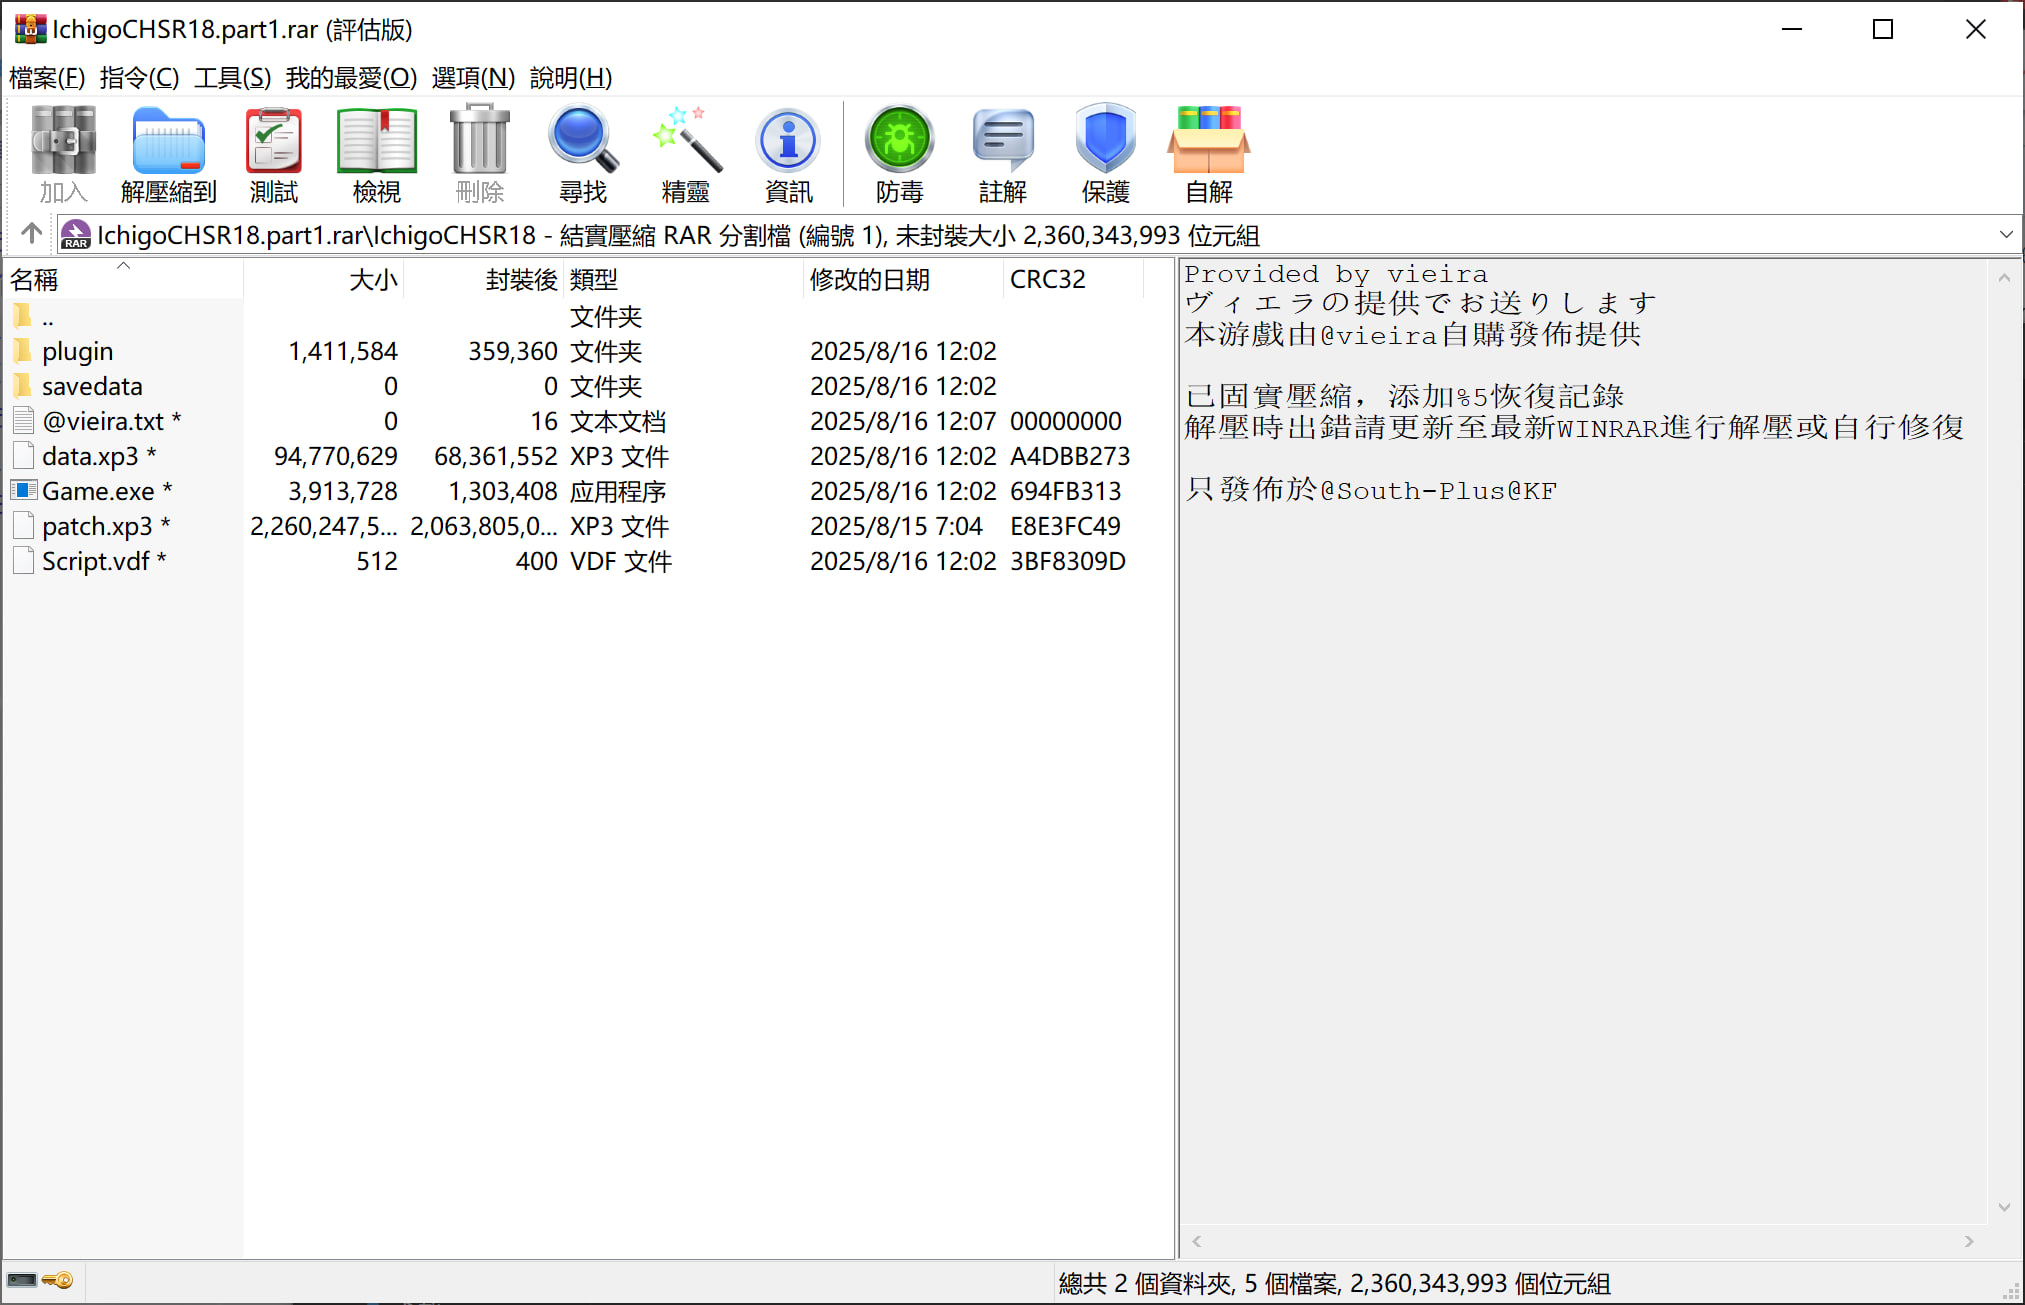The width and height of the screenshot is (2025, 1305).
Task: Open the 選項 Options menu
Action: [472, 78]
